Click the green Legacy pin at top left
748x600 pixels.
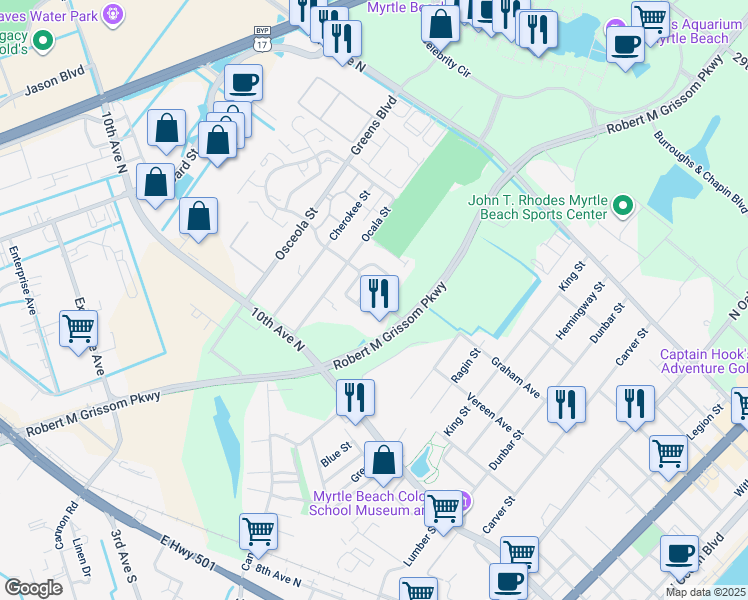coord(43,41)
